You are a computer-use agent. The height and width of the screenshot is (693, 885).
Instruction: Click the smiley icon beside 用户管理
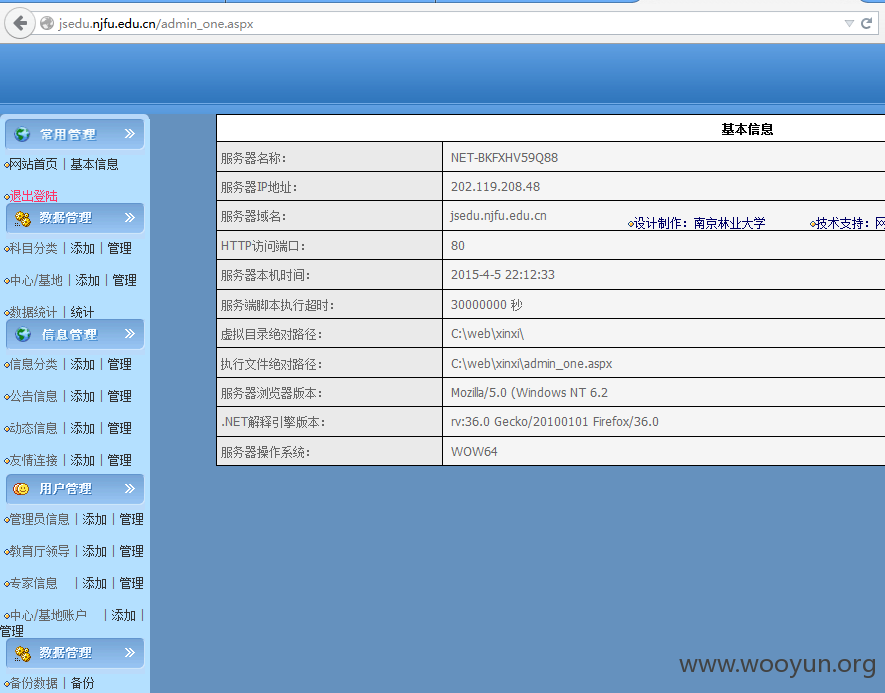[21, 489]
